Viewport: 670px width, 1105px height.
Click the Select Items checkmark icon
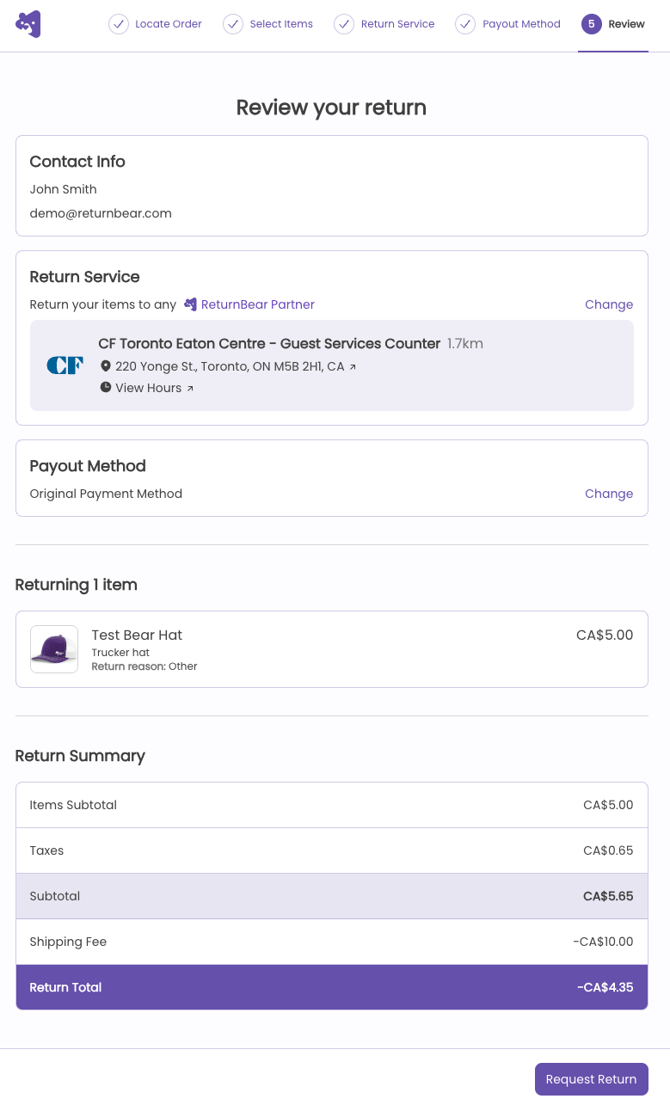233,24
